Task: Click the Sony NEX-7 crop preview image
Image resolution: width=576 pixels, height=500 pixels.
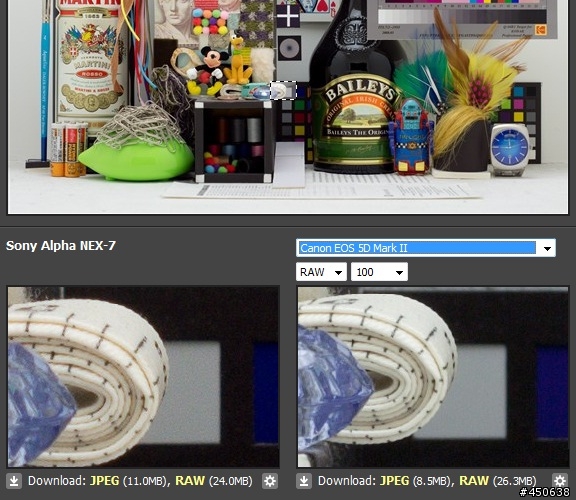Action: (143, 377)
